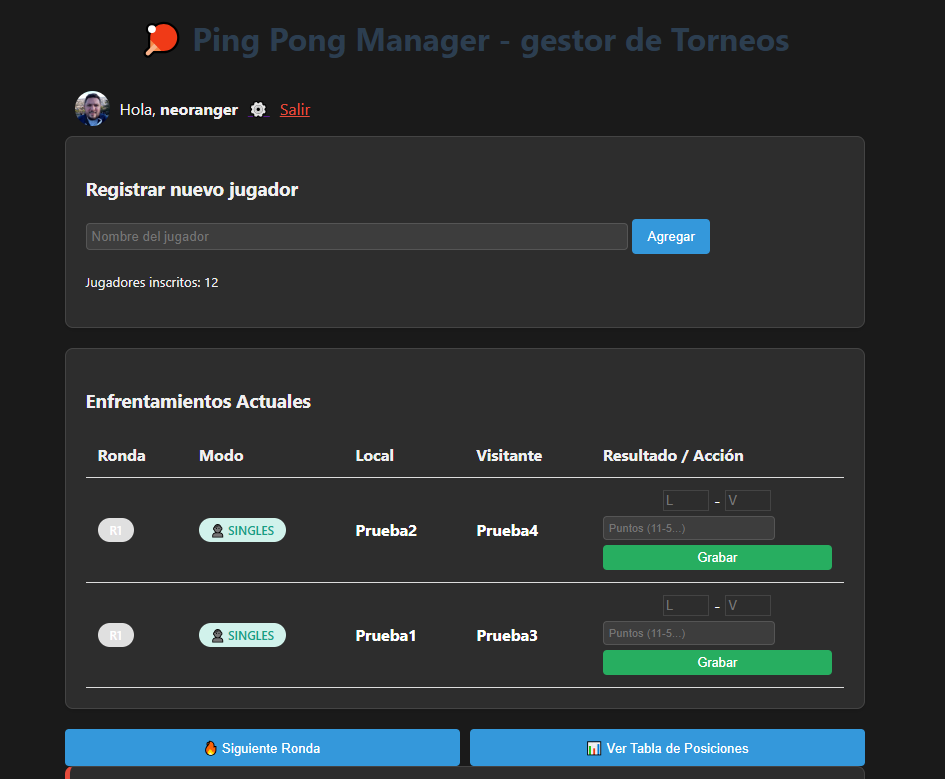
Task: Click Grabar for Prueba2 vs Prueba4
Action: pyautogui.click(x=716, y=557)
